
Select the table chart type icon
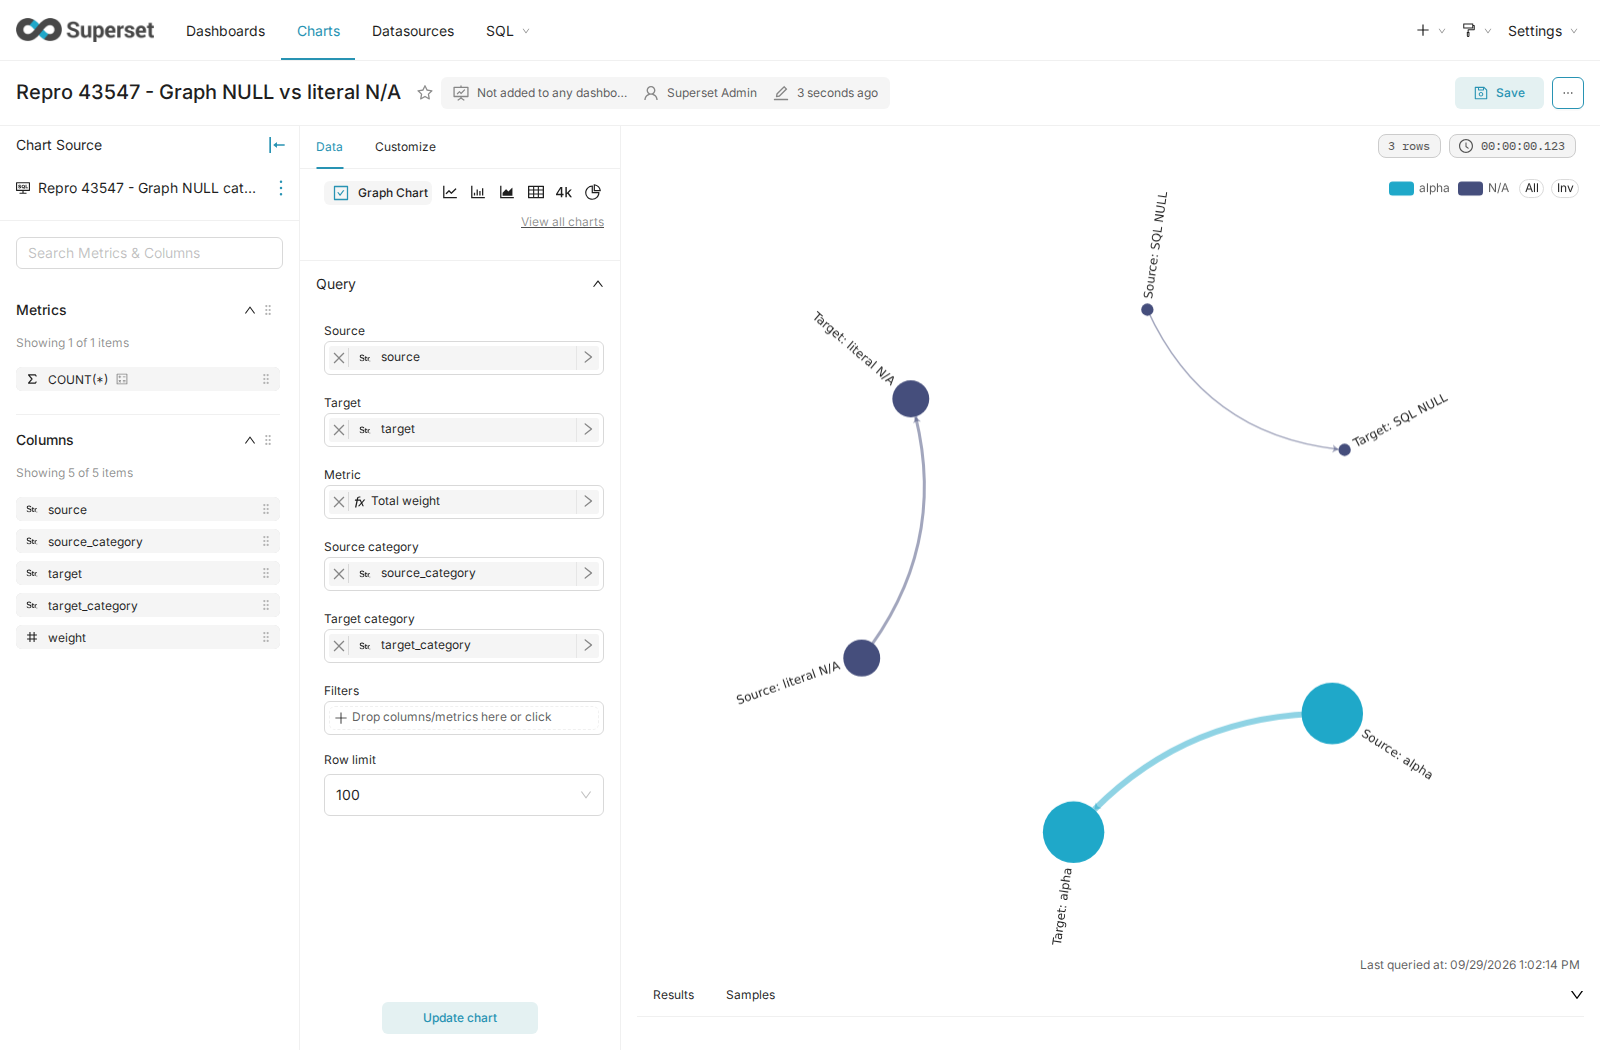[536, 192]
